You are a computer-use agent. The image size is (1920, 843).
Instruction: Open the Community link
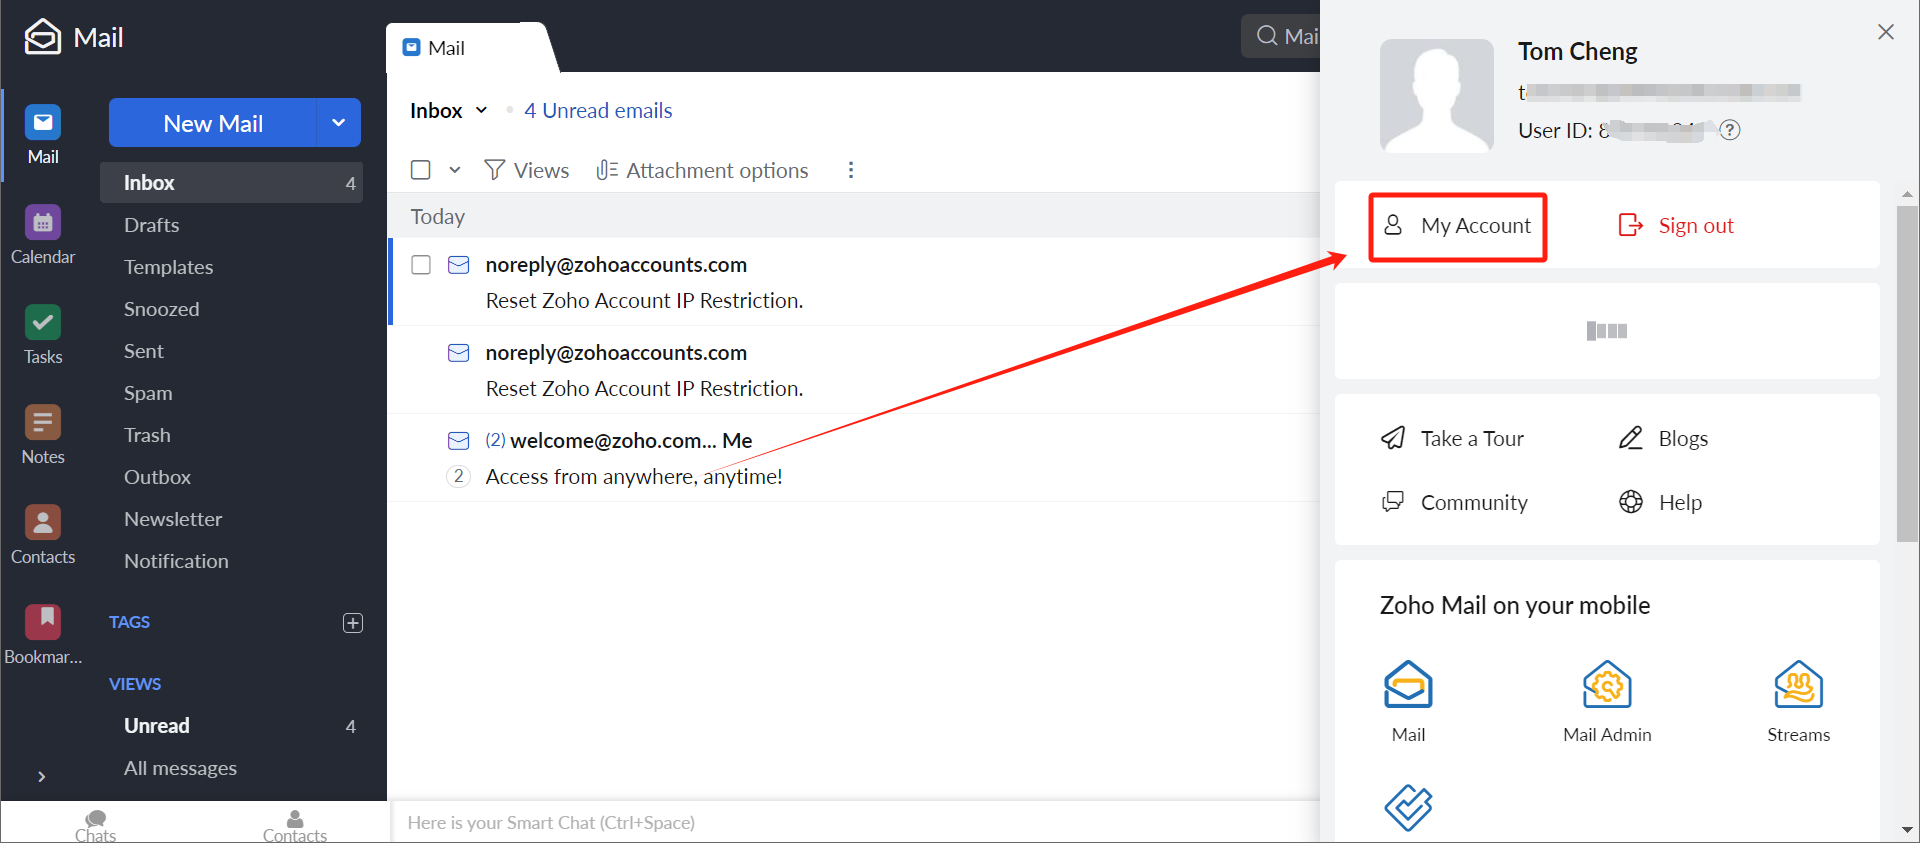pos(1454,502)
